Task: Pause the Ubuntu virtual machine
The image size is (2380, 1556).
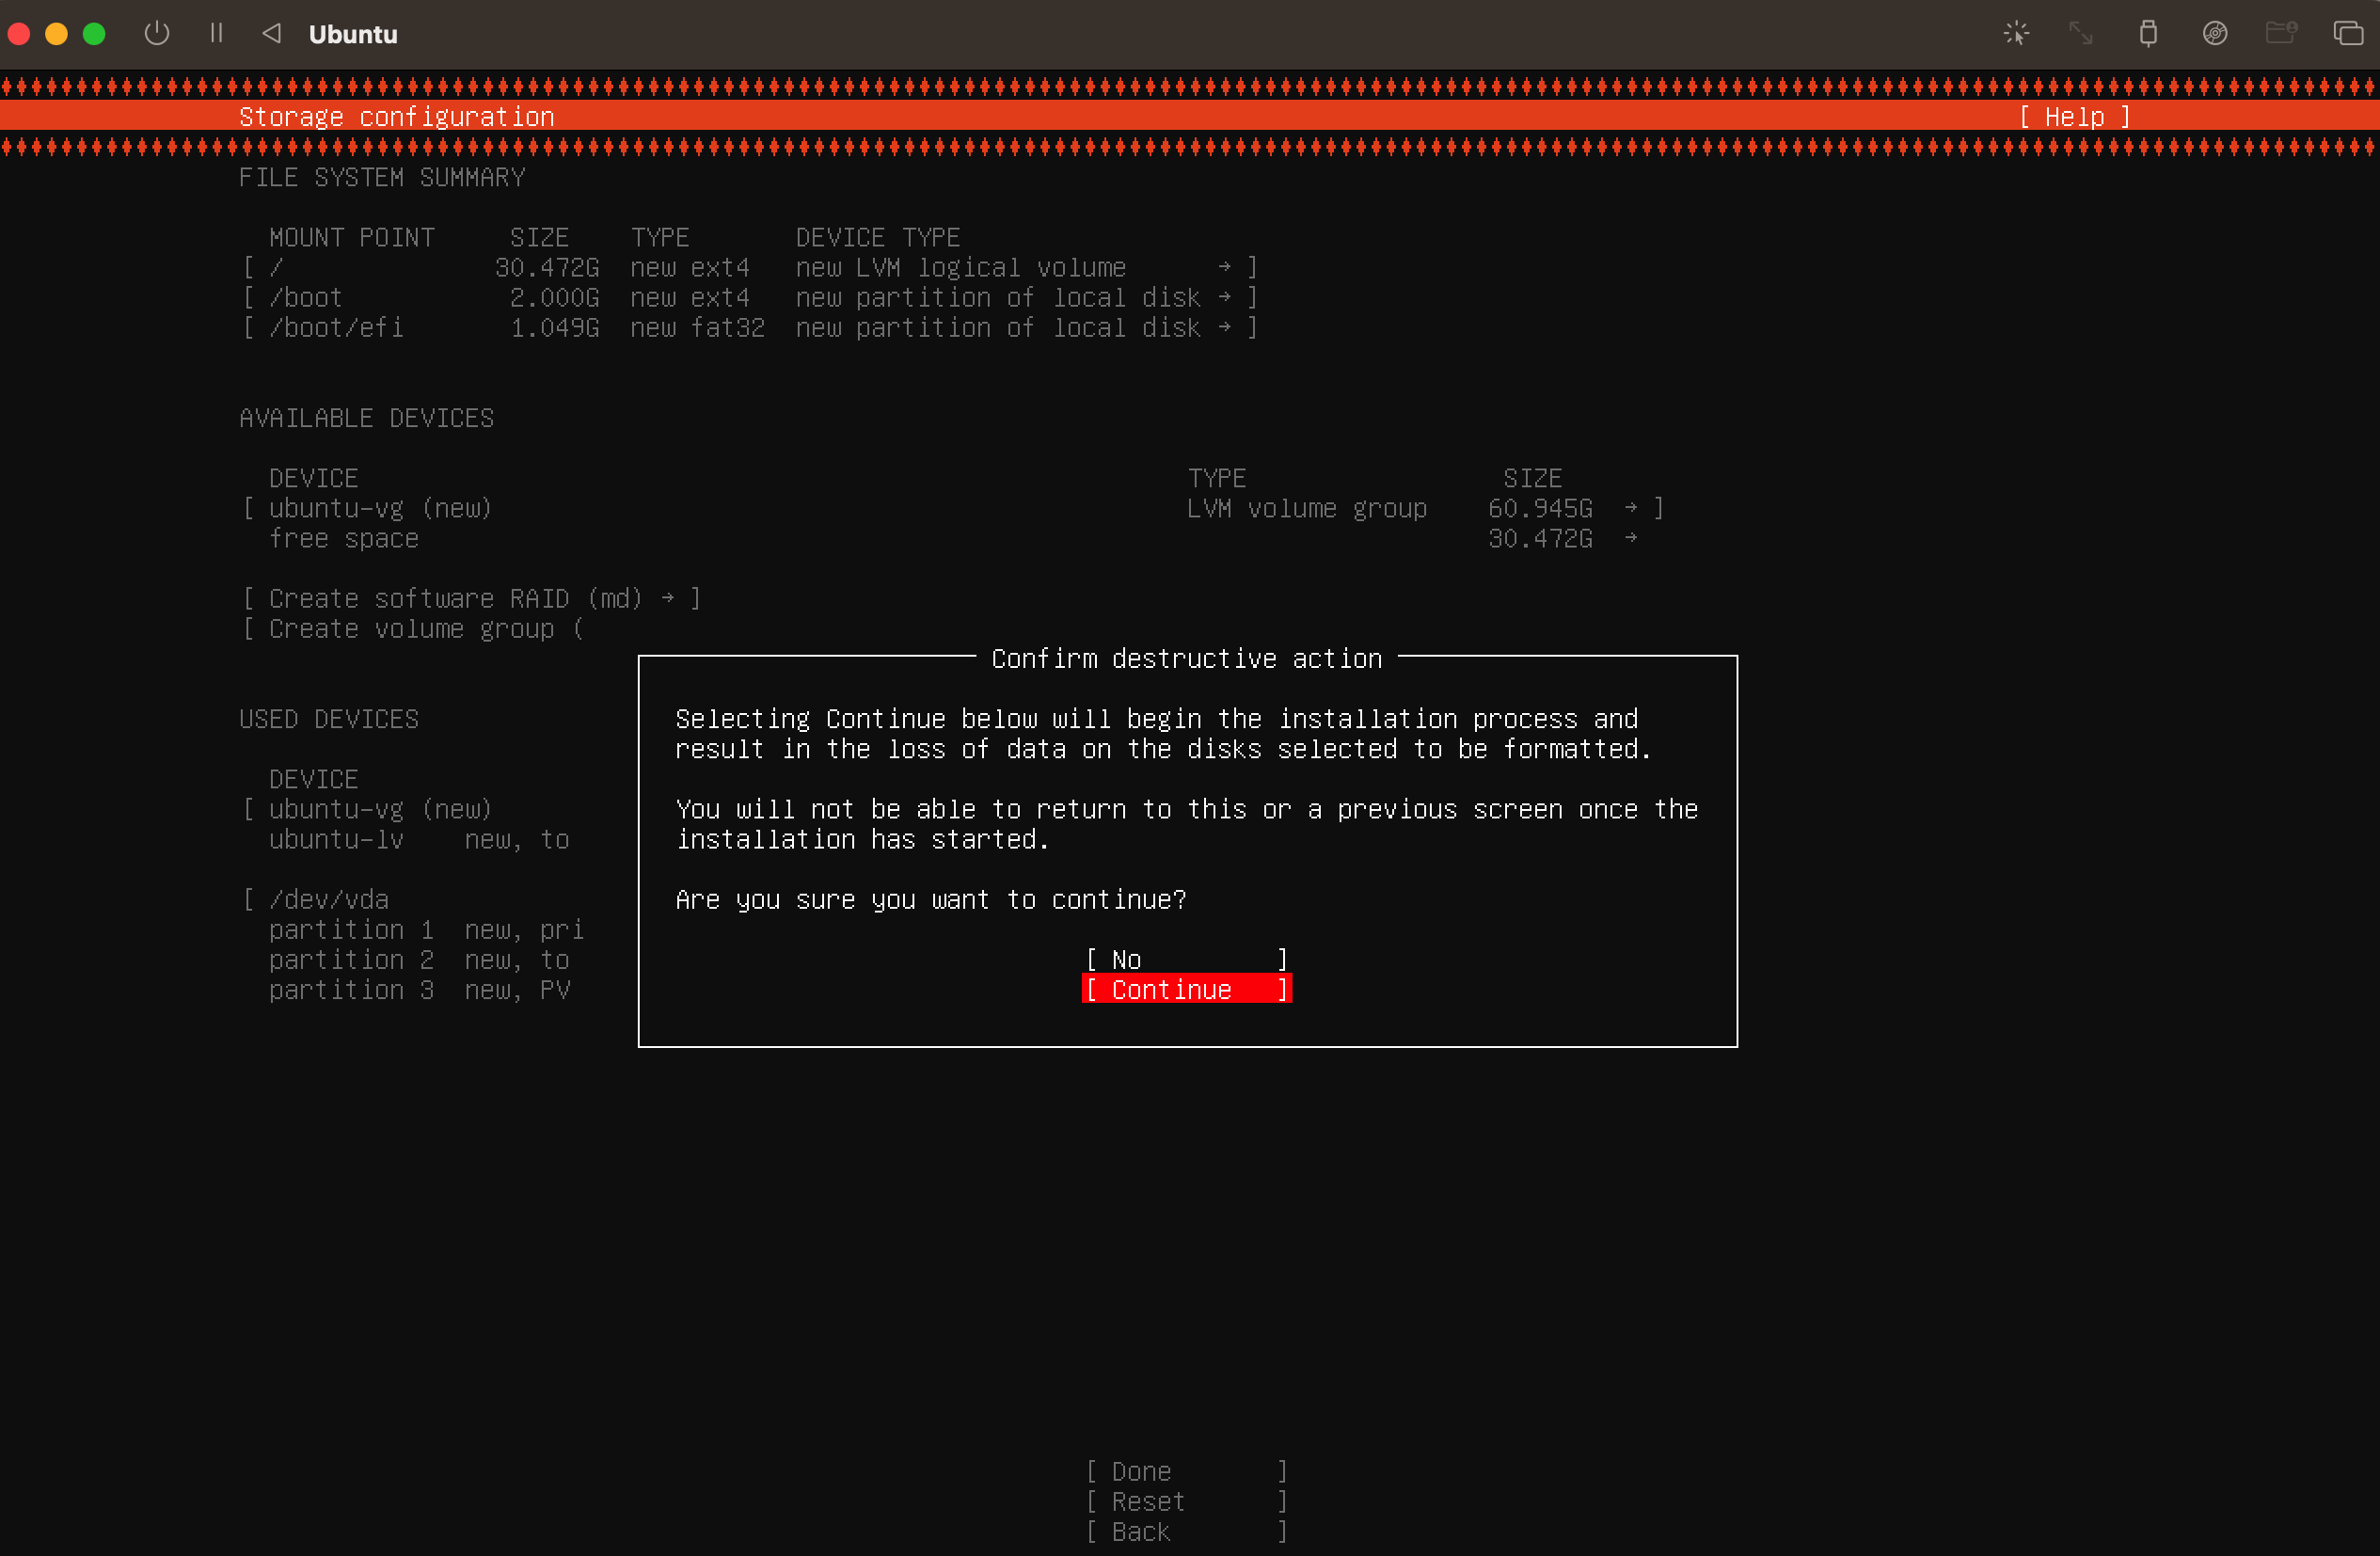Action: point(216,33)
